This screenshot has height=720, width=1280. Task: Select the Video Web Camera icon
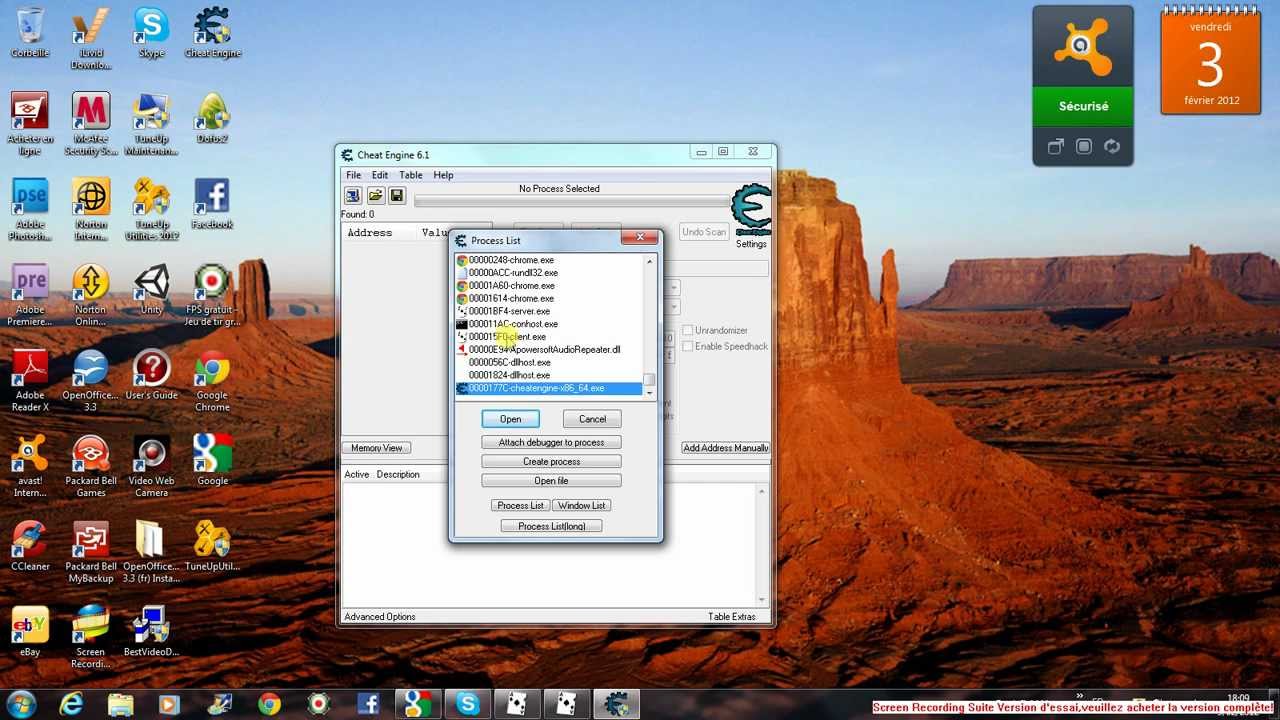151,466
